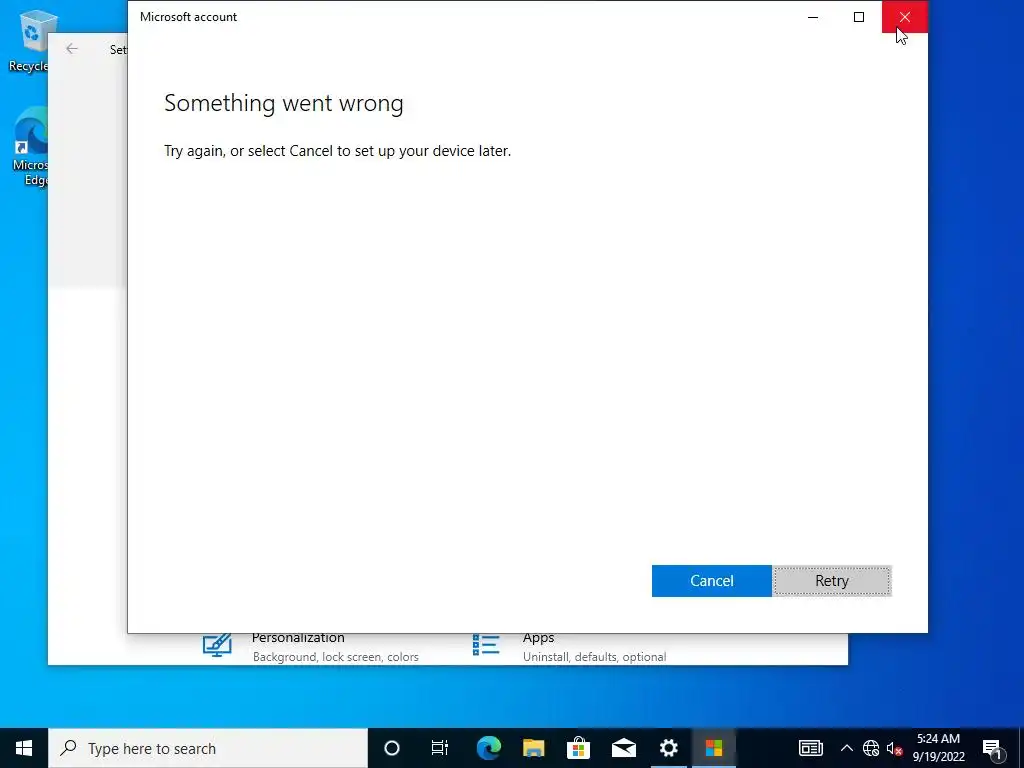1024x768 pixels.
Task: Click the Personalization monitor icon
Action: click(217, 645)
